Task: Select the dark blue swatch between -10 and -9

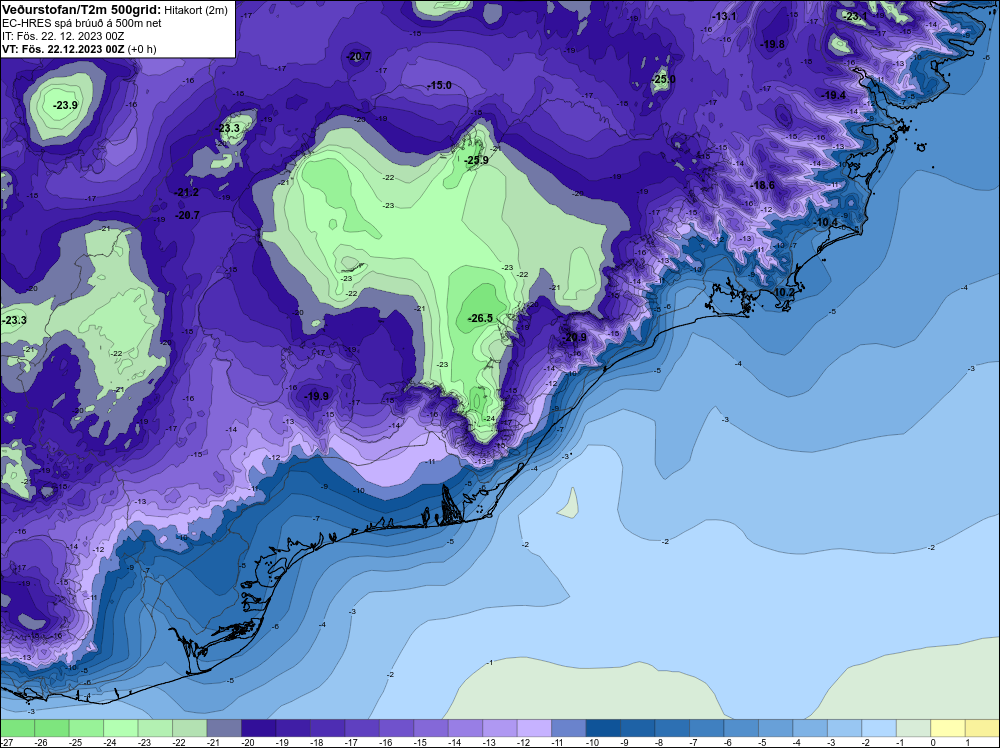Action: click(x=603, y=728)
